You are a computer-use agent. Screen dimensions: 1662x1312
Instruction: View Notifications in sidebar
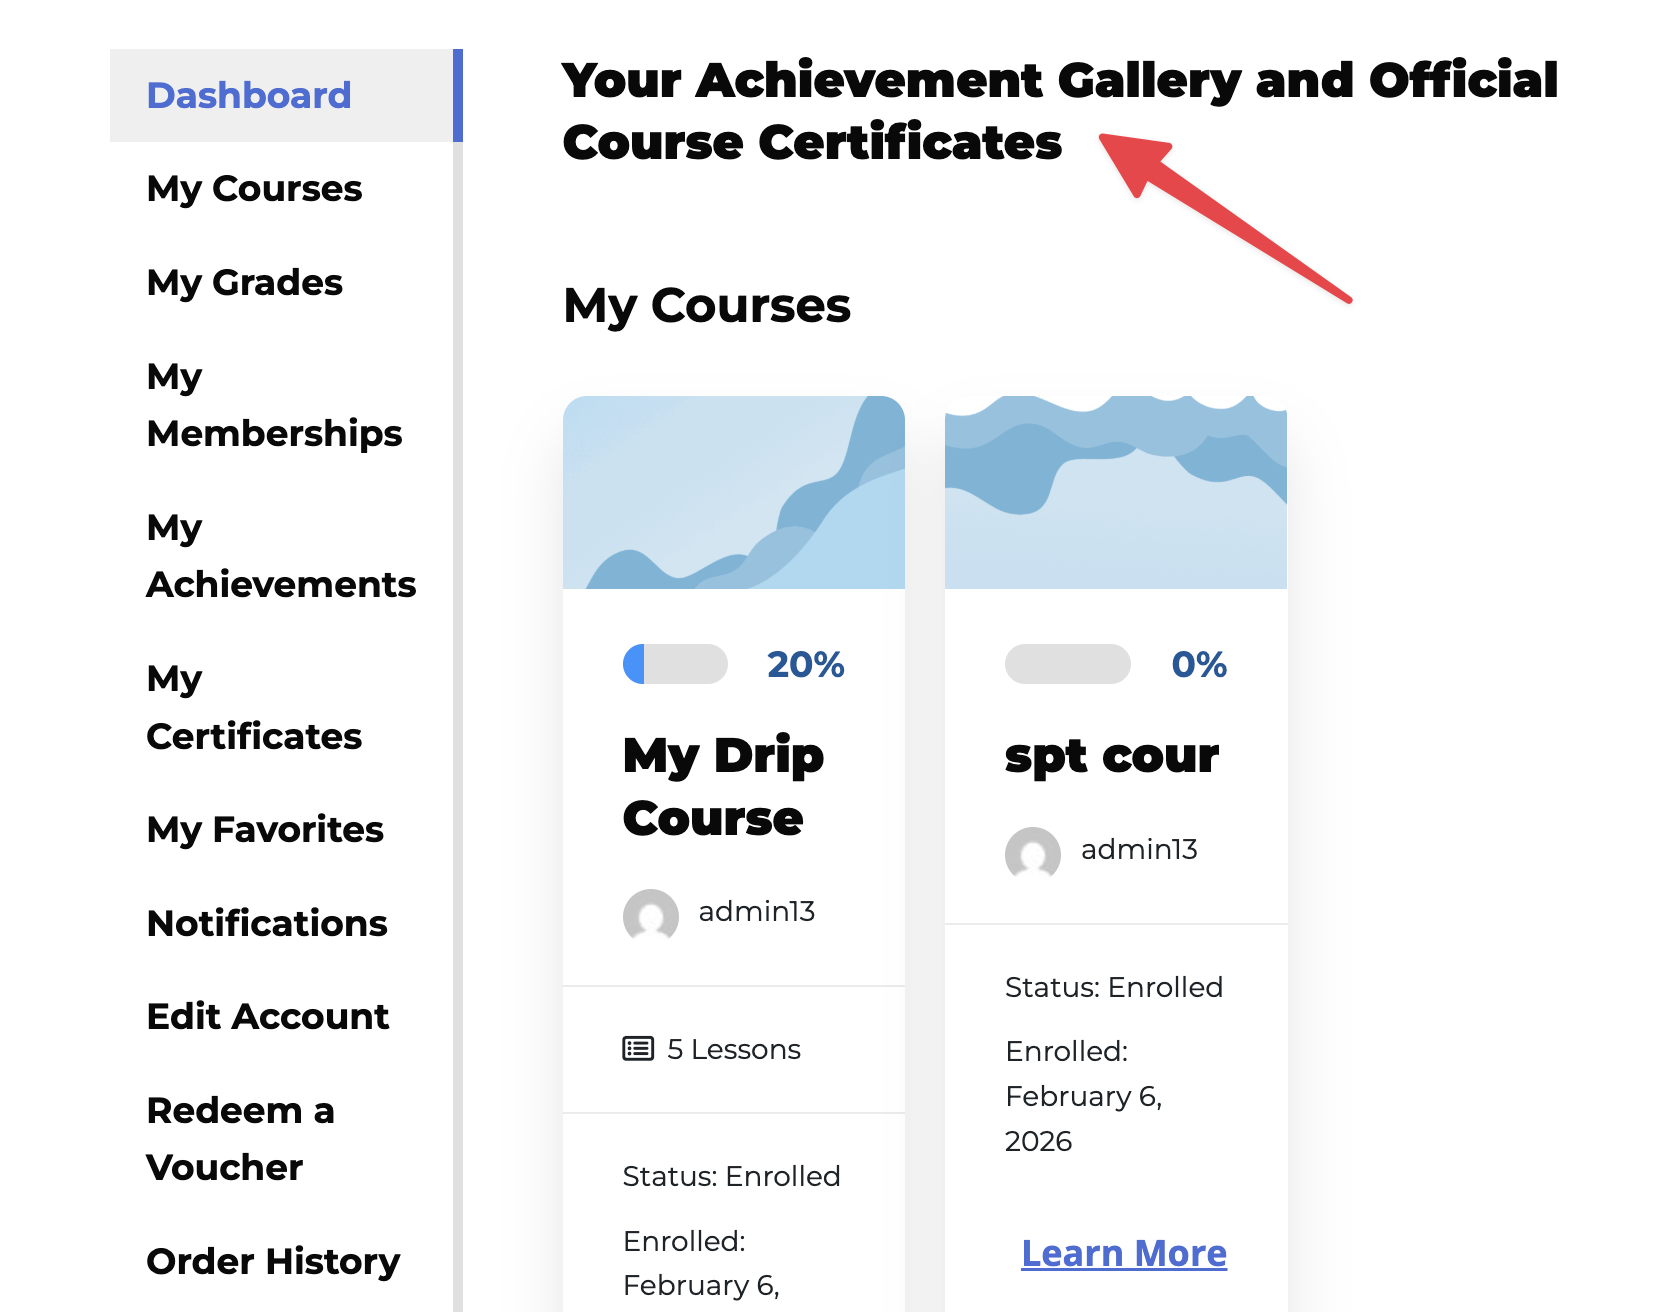(266, 924)
